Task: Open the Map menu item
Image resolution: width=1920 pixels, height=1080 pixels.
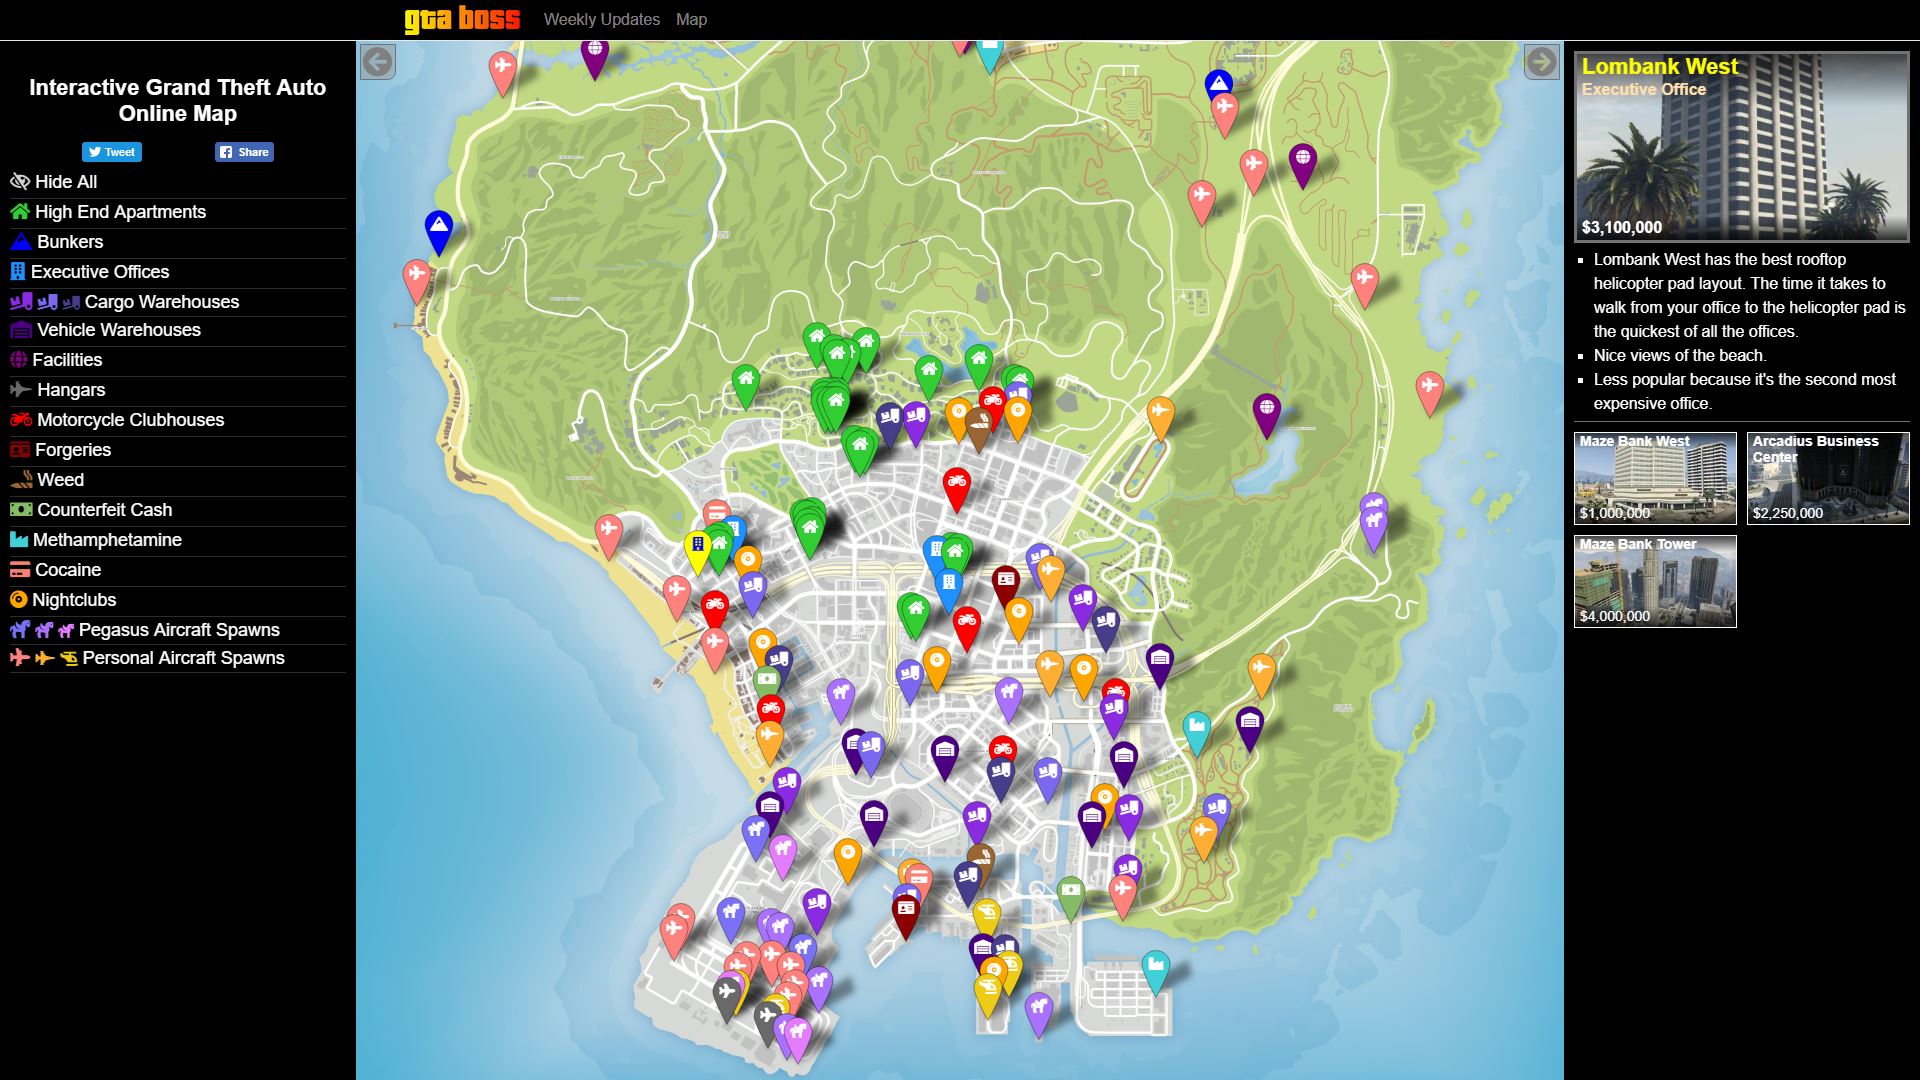Action: (691, 19)
